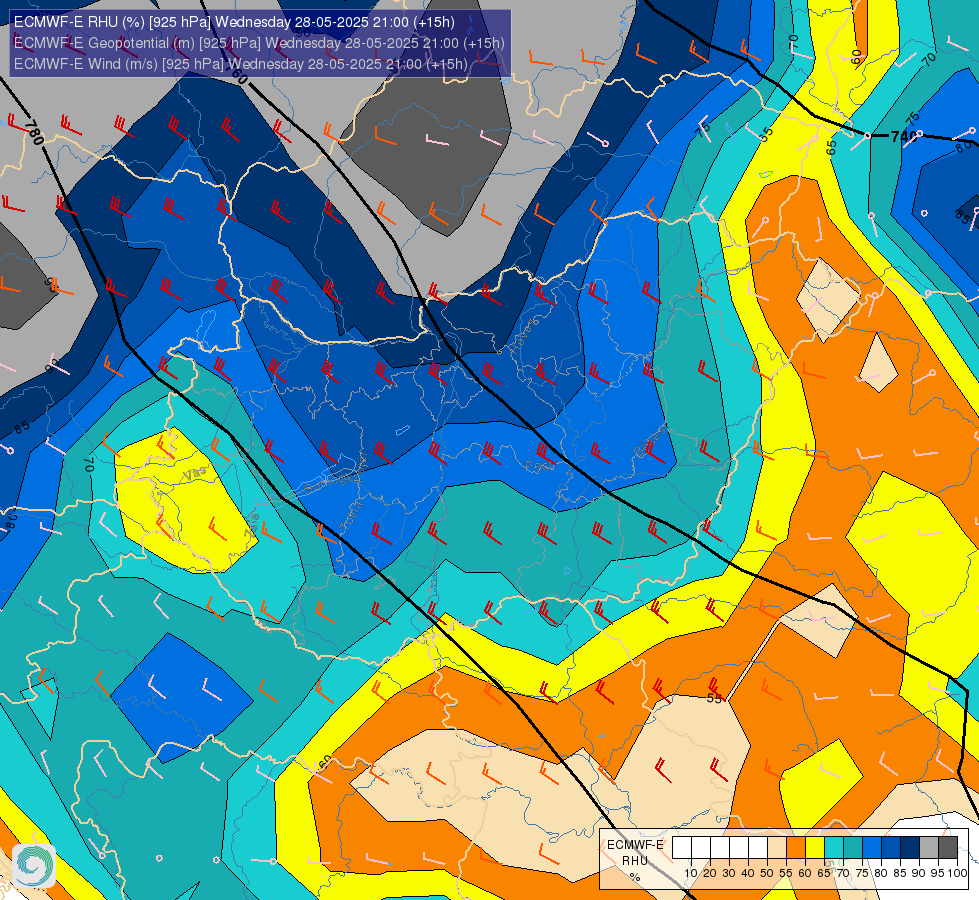This screenshot has width=979, height=900.
Task: Click the 'Vas' region label on map
Action: pos(195,474)
